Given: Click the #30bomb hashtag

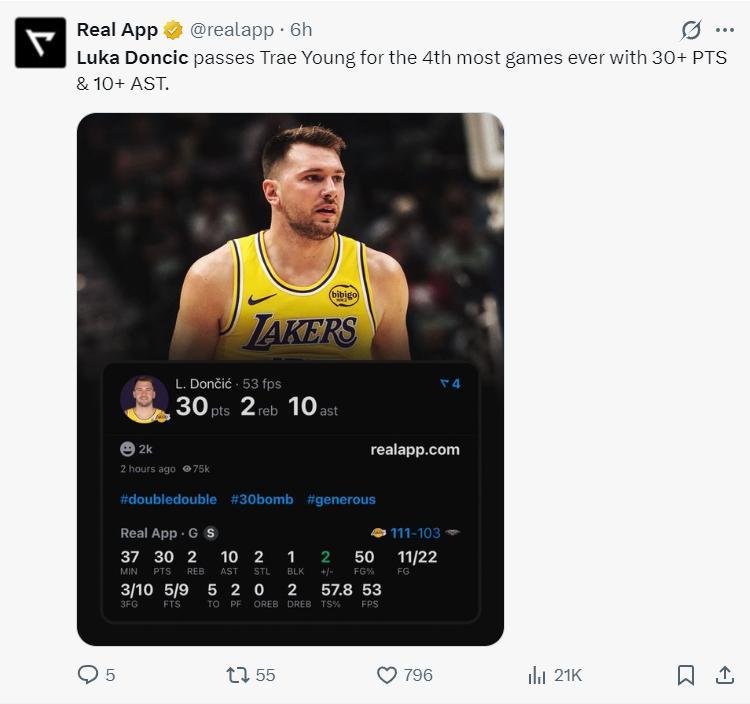Looking at the screenshot, I should (x=262, y=499).
